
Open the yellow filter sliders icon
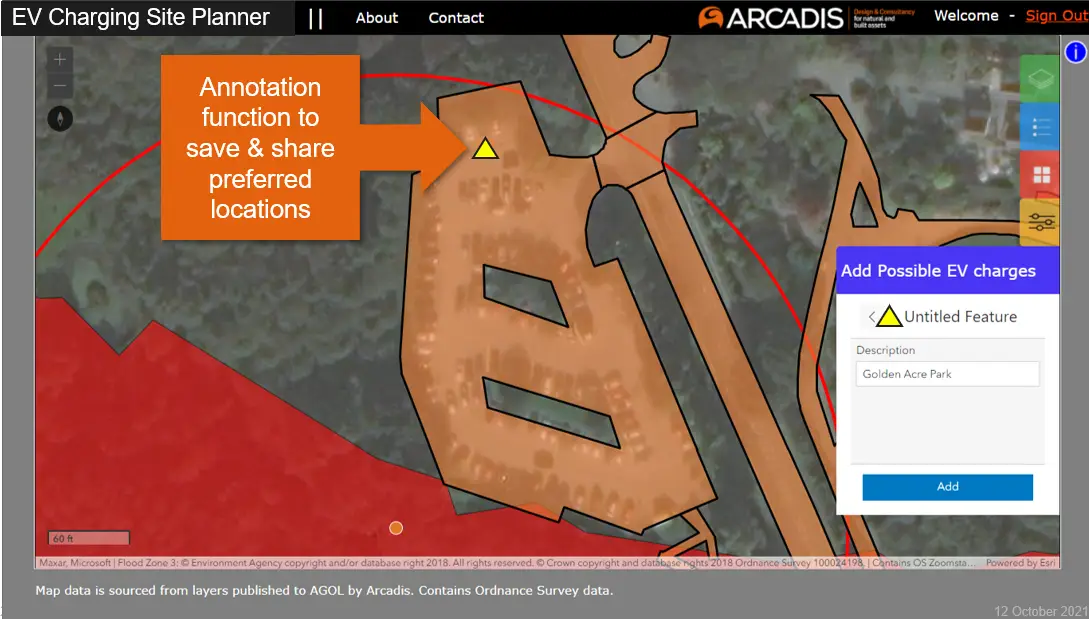tap(1040, 222)
